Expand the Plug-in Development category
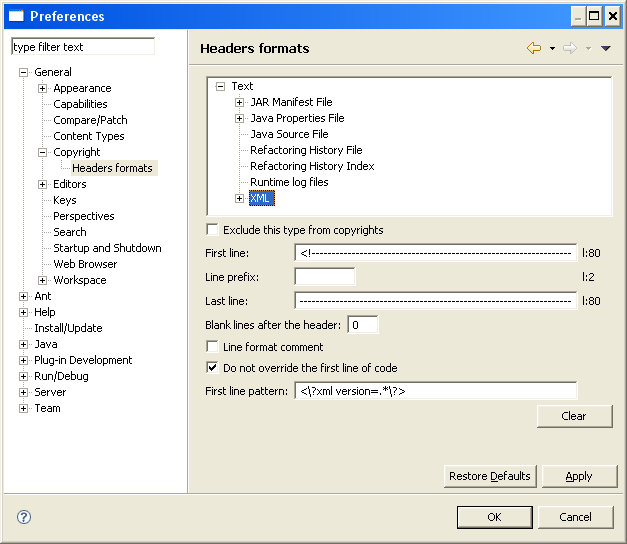Viewport: 627px width, 544px height. click(x=24, y=360)
